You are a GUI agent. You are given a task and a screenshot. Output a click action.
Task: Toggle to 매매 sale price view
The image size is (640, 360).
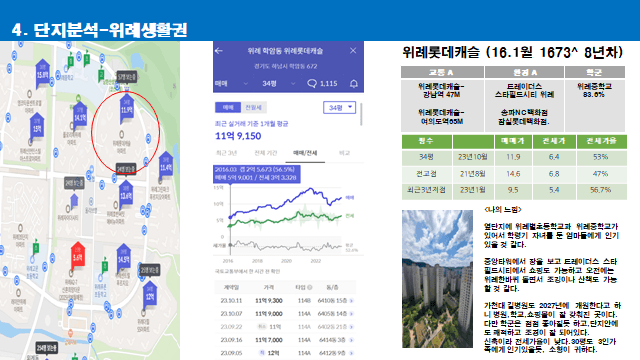pos(228,107)
